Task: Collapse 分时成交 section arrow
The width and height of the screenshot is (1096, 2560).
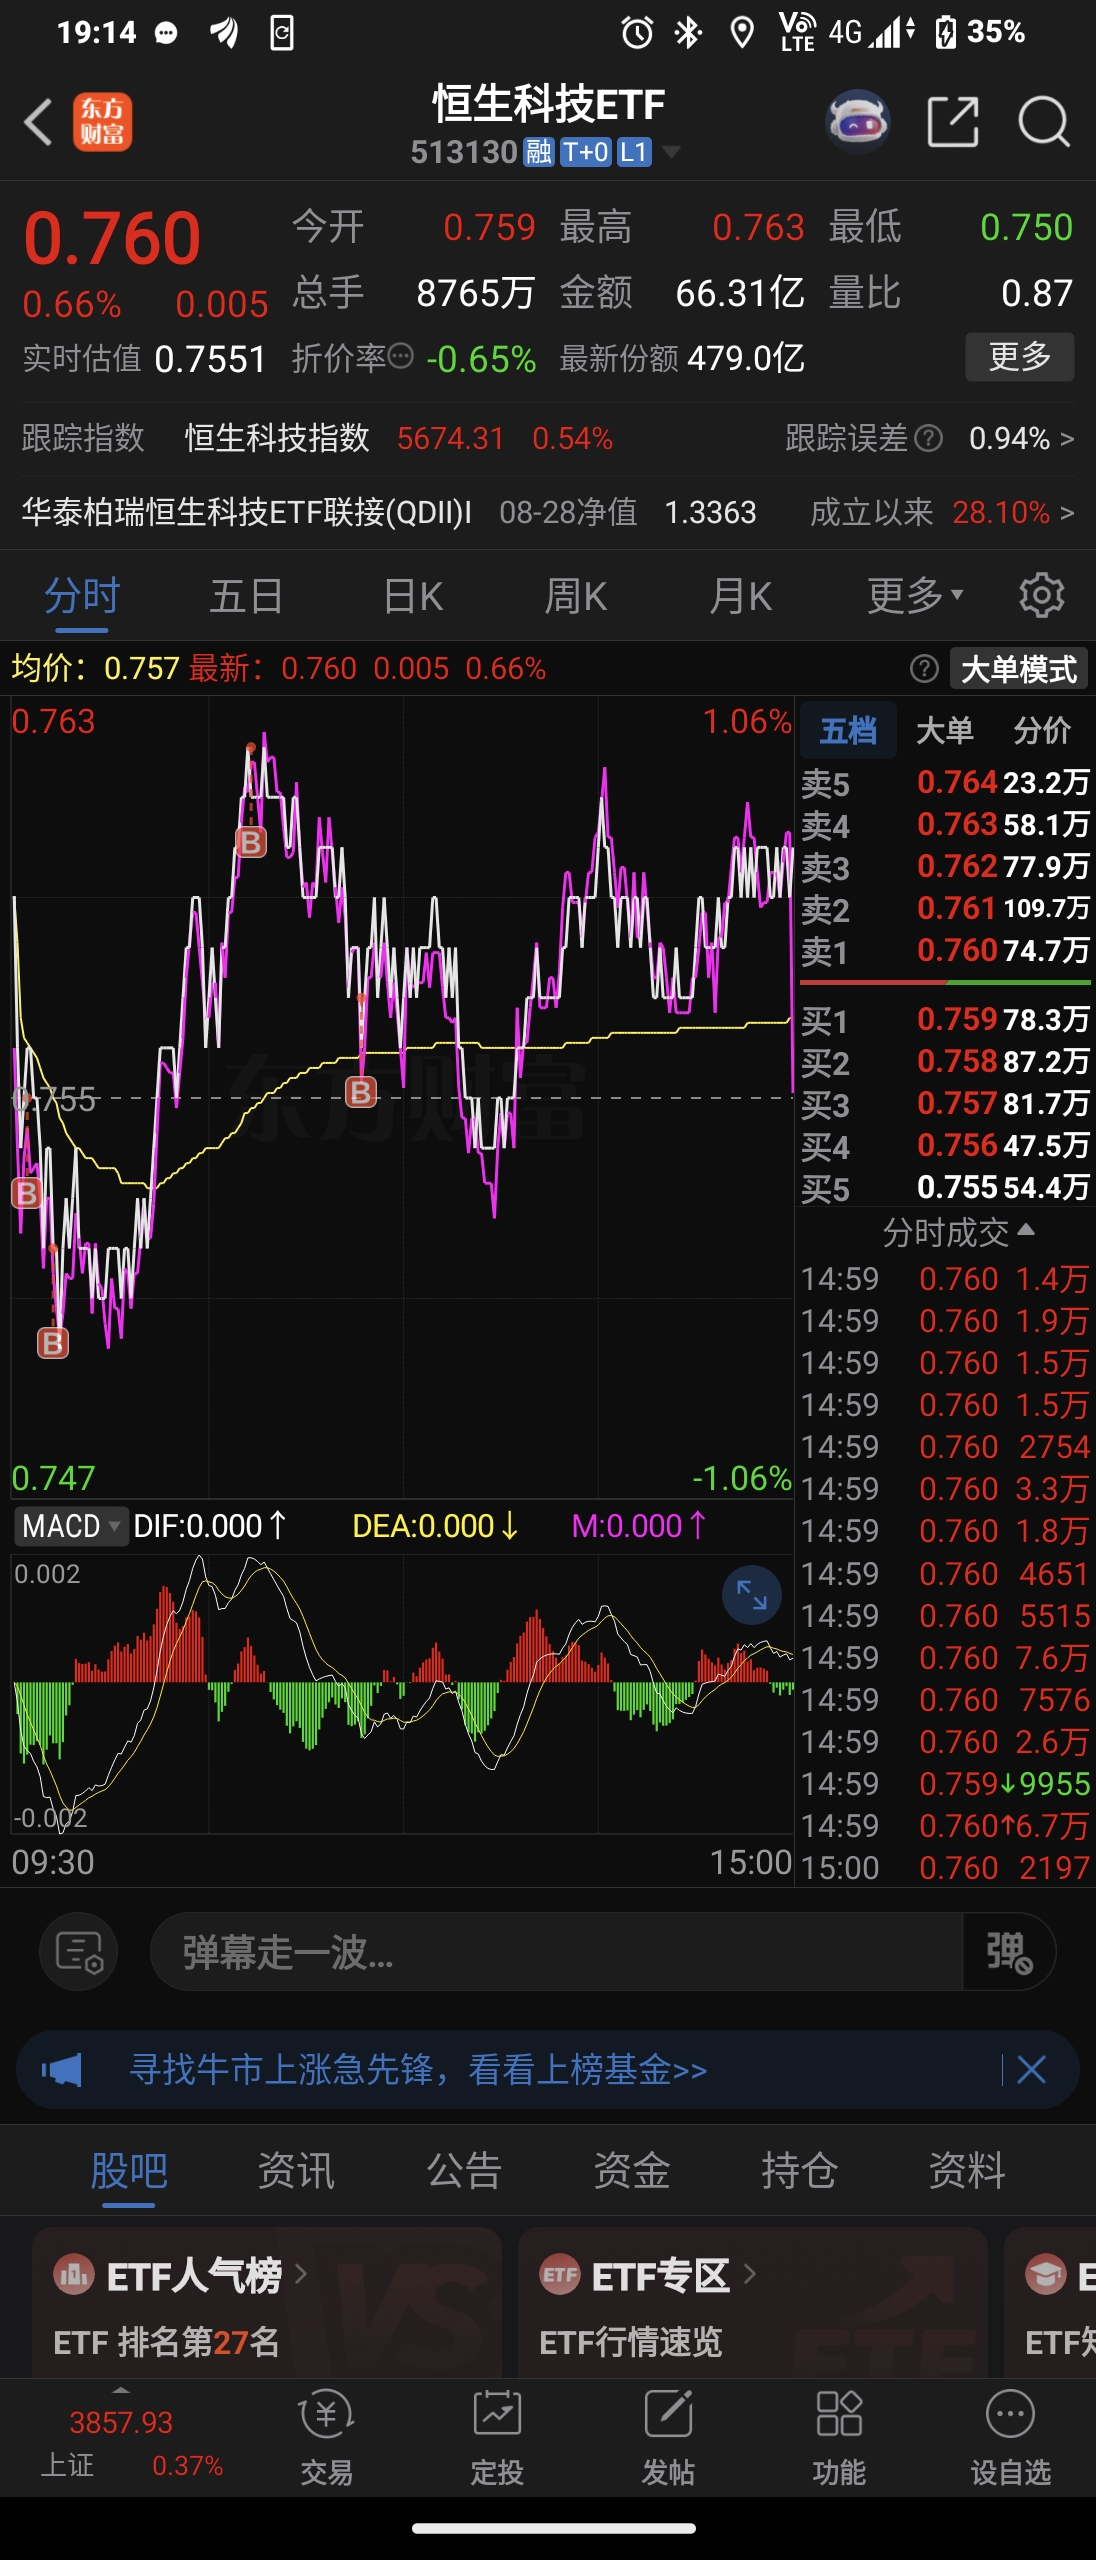Action: click(1025, 1229)
